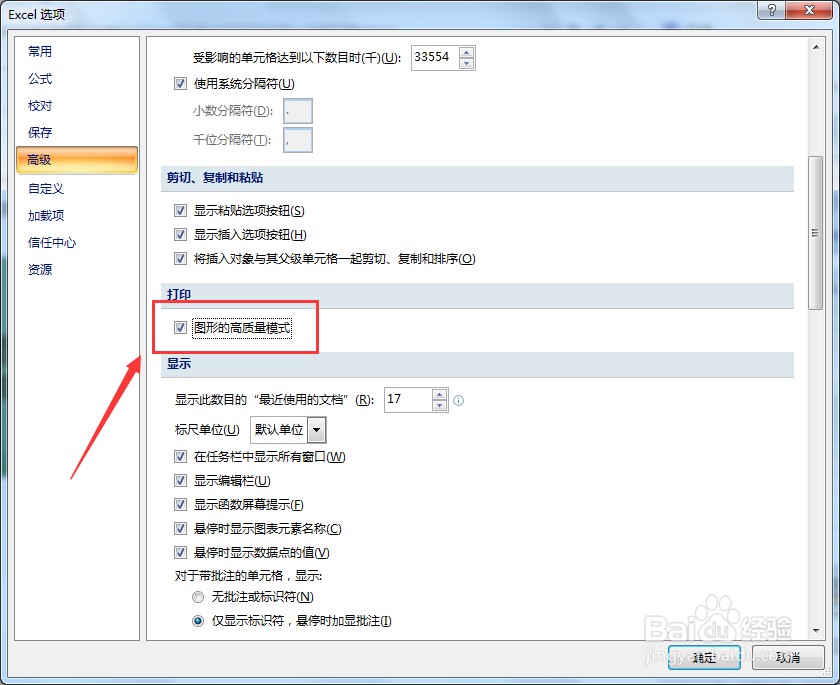Click the 确定 button
Screen dimensions: 840x685
704,657
